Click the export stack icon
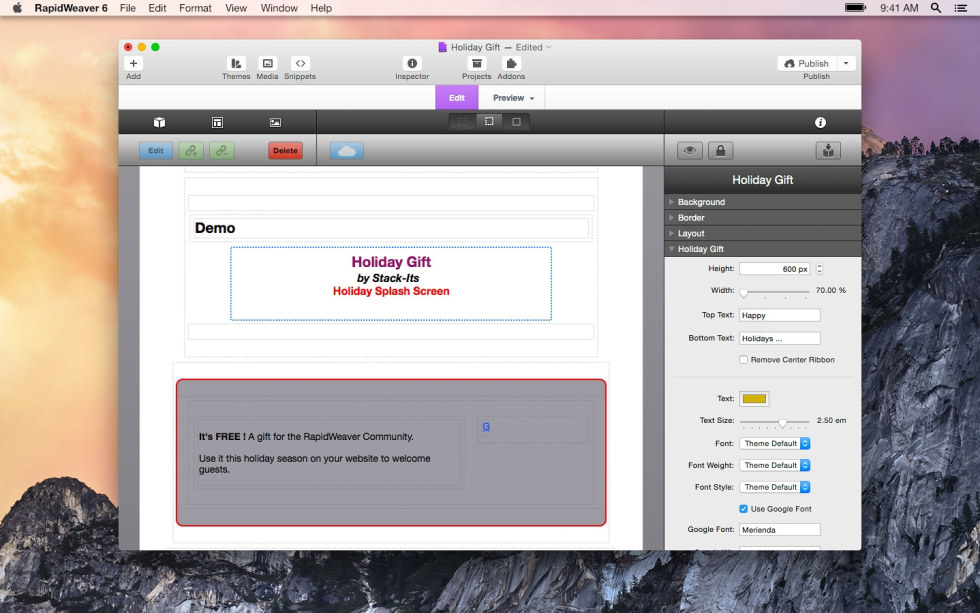 [x=828, y=151]
